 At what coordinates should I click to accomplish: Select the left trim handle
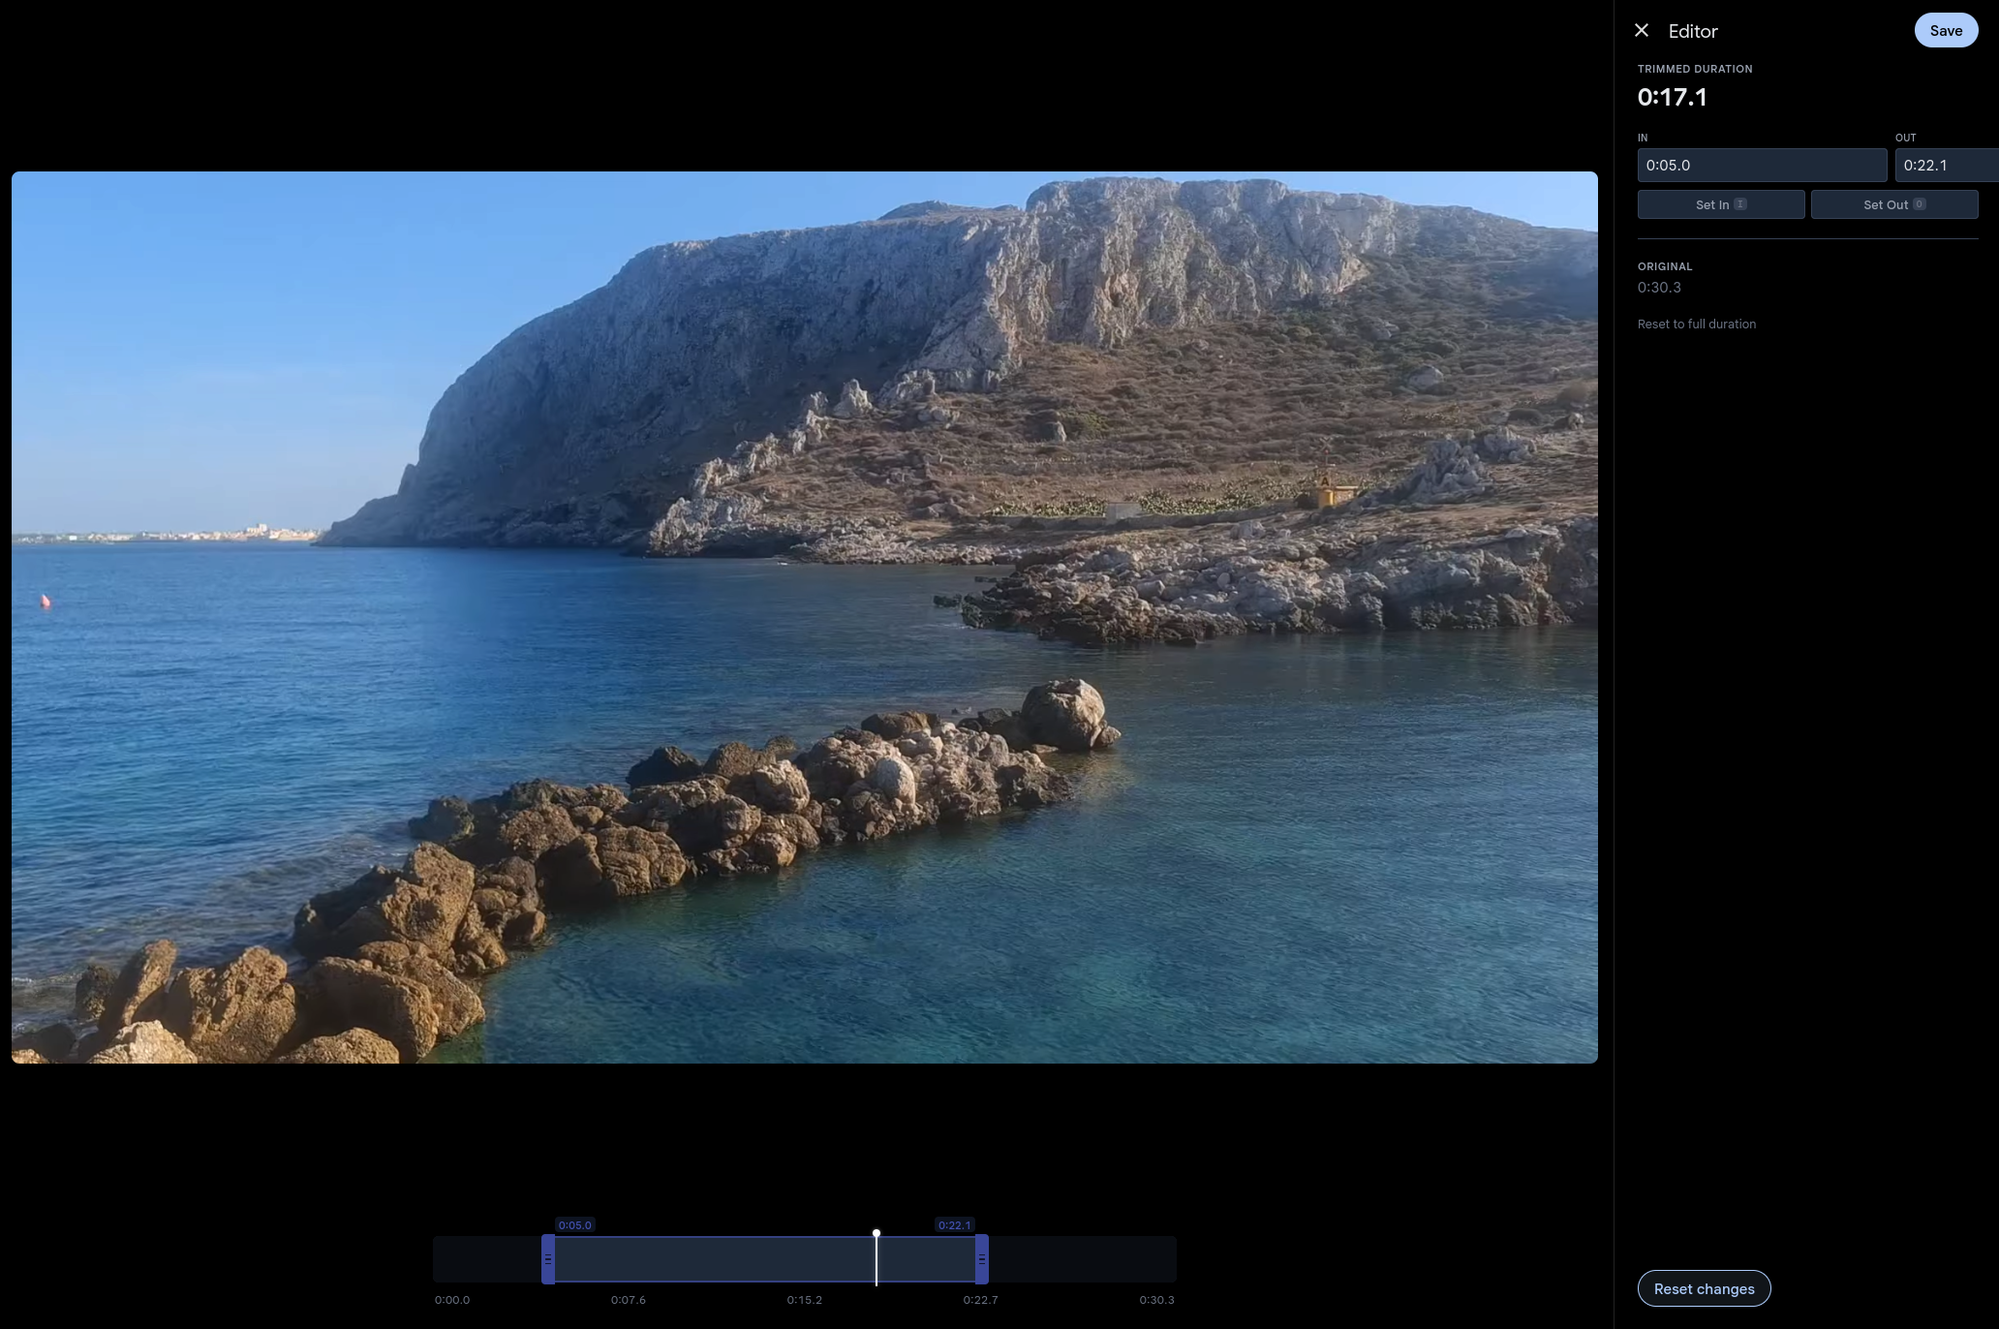pyautogui.click(x=548, y=1259)
